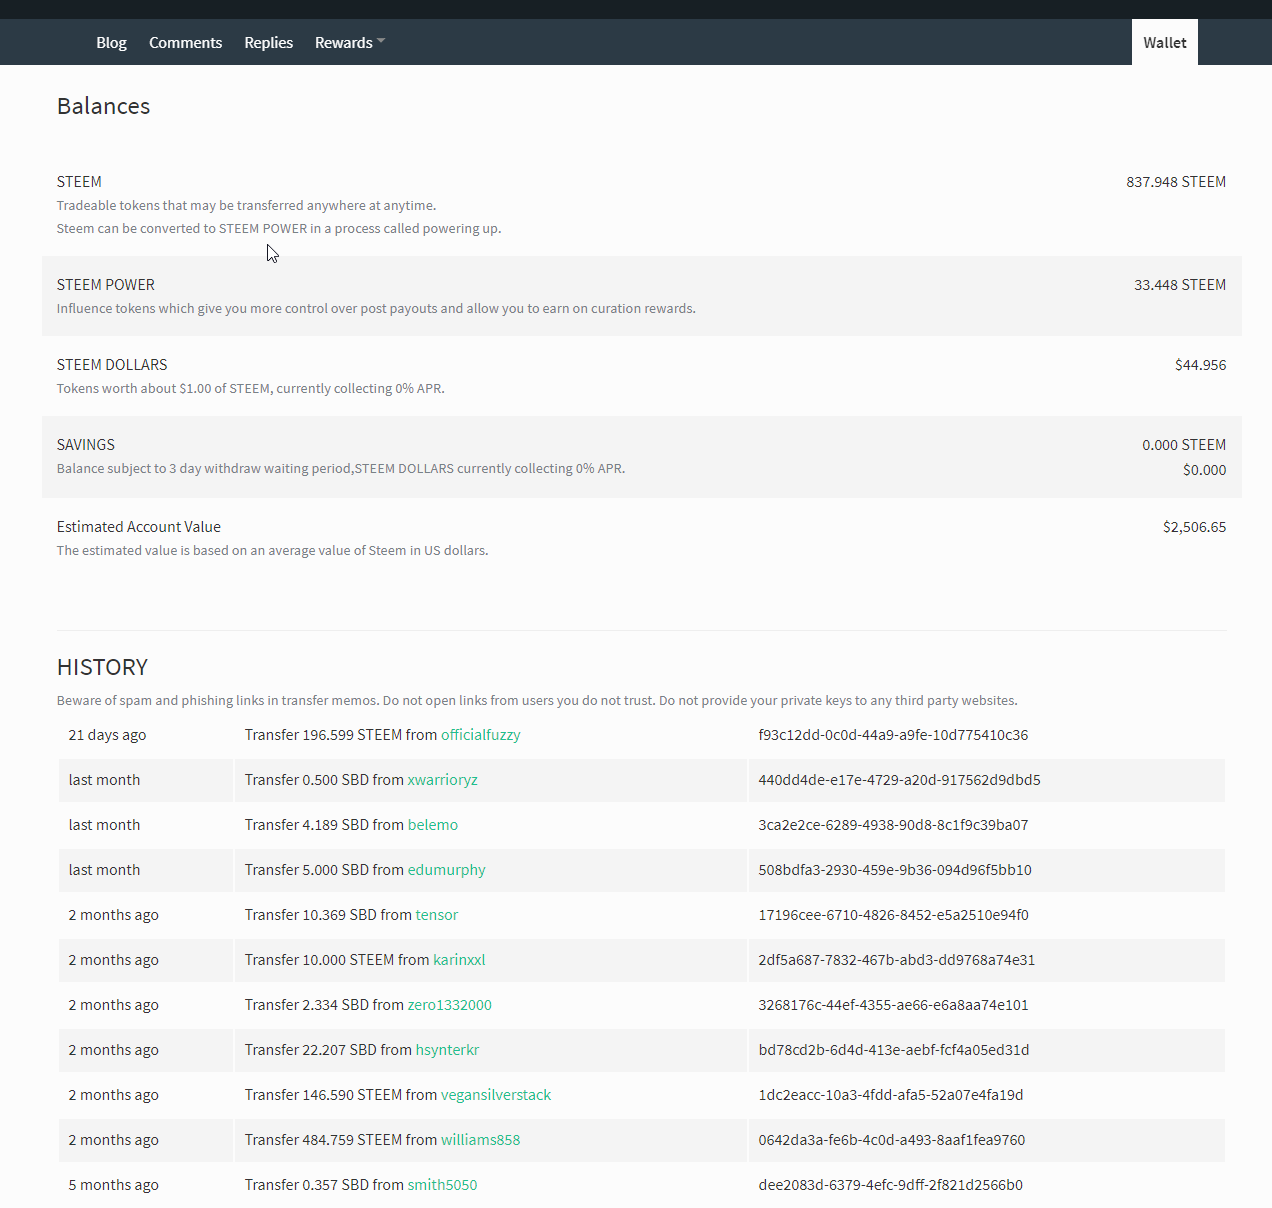This screenshot has height=1208, width=1272.
Task: Expand the Rewards dropdown menu
Action: coord(349,43)
